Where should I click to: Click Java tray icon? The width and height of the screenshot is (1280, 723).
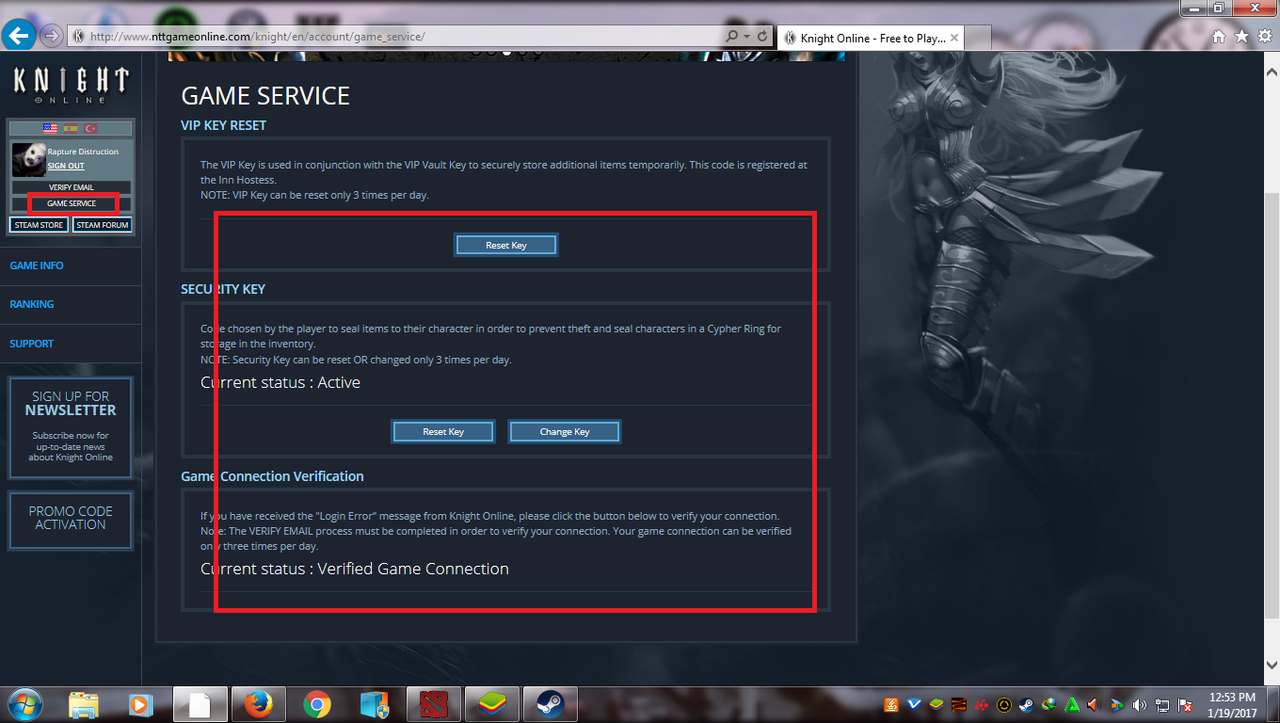click(x=891, y=705)
